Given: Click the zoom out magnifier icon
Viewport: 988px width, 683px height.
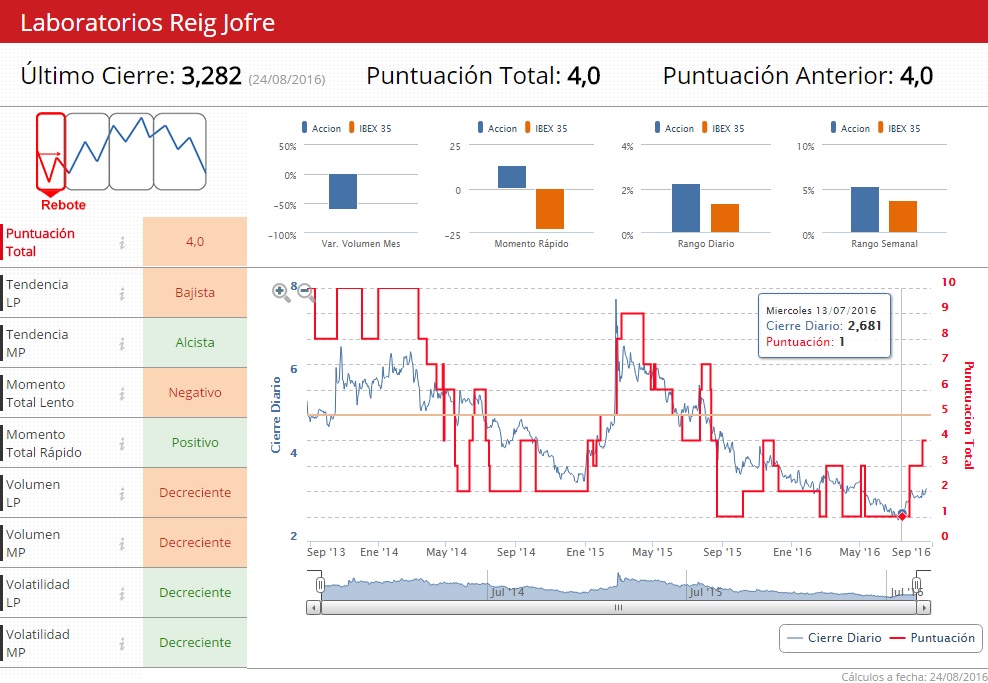Looking at the screenshot, I should tap(306, 292).
